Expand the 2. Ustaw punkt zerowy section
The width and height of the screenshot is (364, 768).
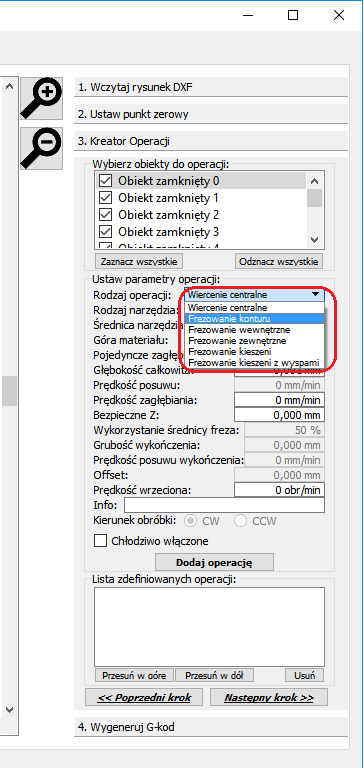pos(211,115)
